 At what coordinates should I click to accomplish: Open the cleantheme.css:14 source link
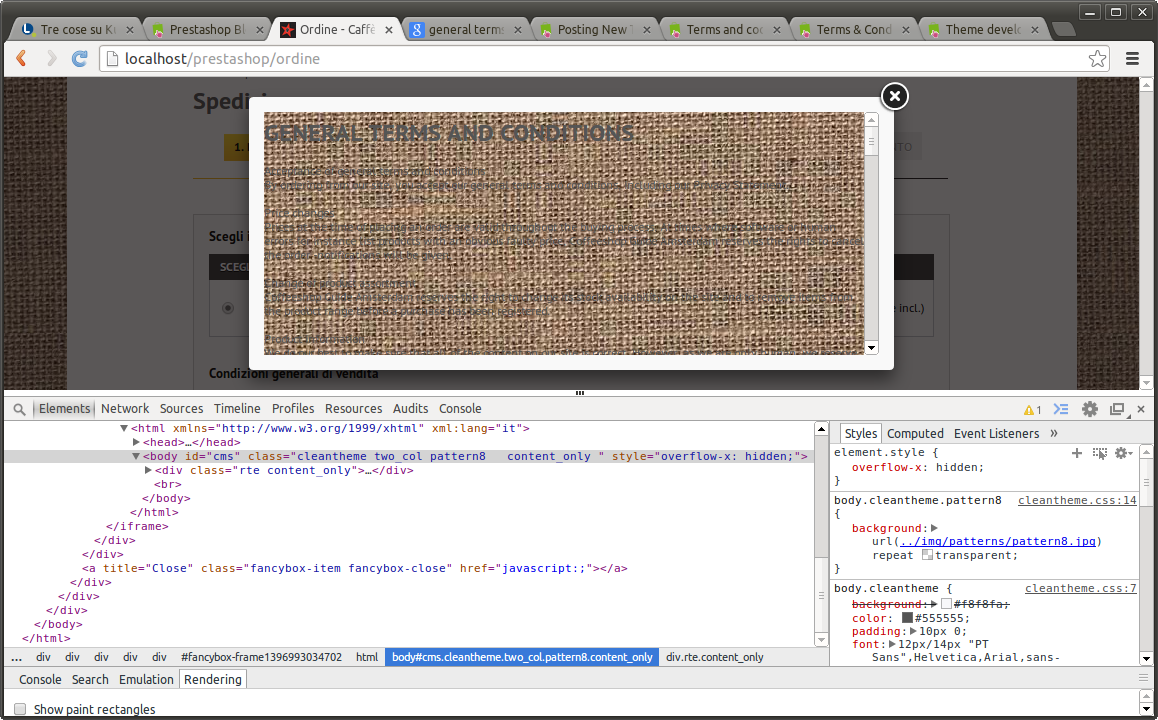pyautogui.click(x=1077, y=500)
